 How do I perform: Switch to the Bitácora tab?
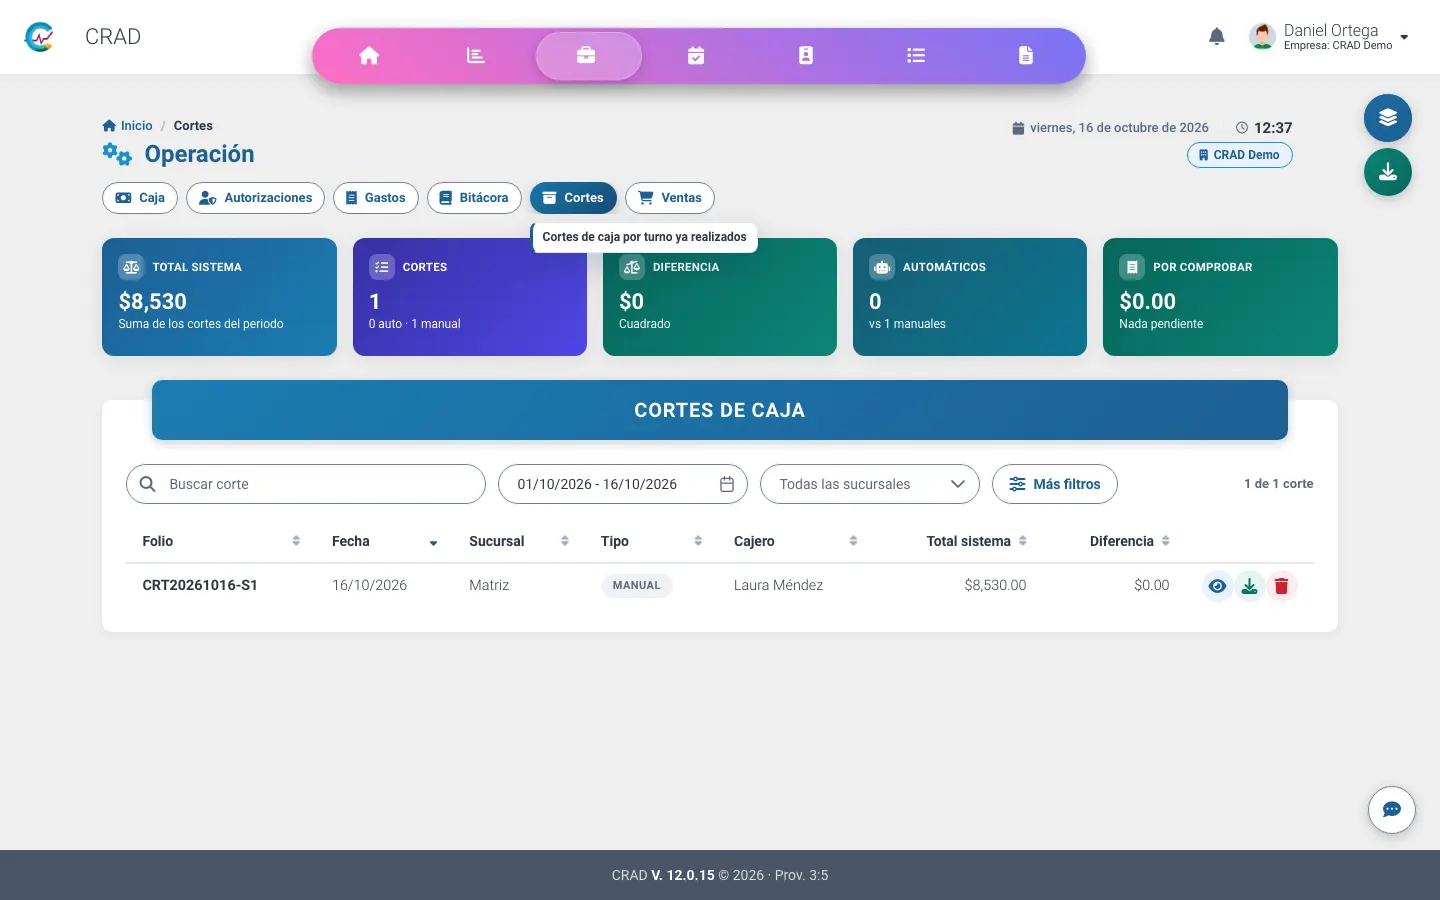click(474, 198)
